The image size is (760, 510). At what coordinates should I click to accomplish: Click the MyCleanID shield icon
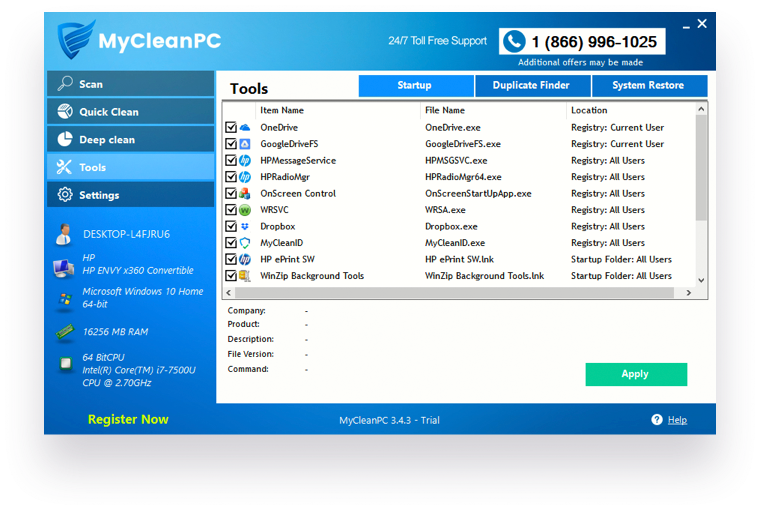click(245, 243)
